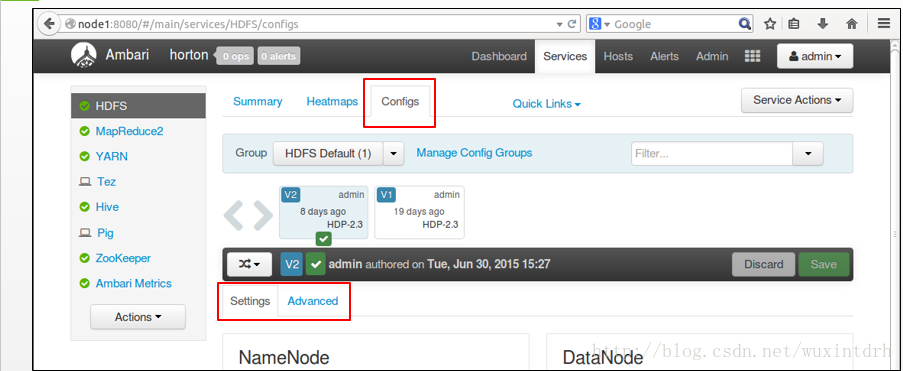The width and height of the screenshot is (903, 371).
Task: Select the HDFS Default (1) group button
Action: [328, 153]
